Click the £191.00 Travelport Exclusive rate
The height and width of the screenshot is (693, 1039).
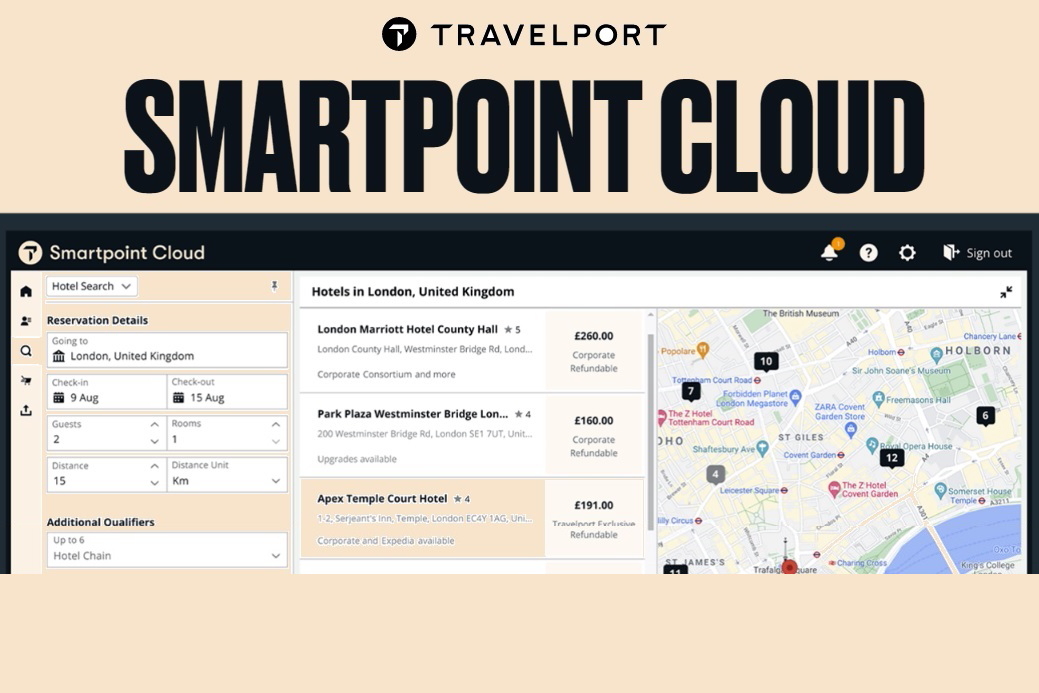pos(594,519)
